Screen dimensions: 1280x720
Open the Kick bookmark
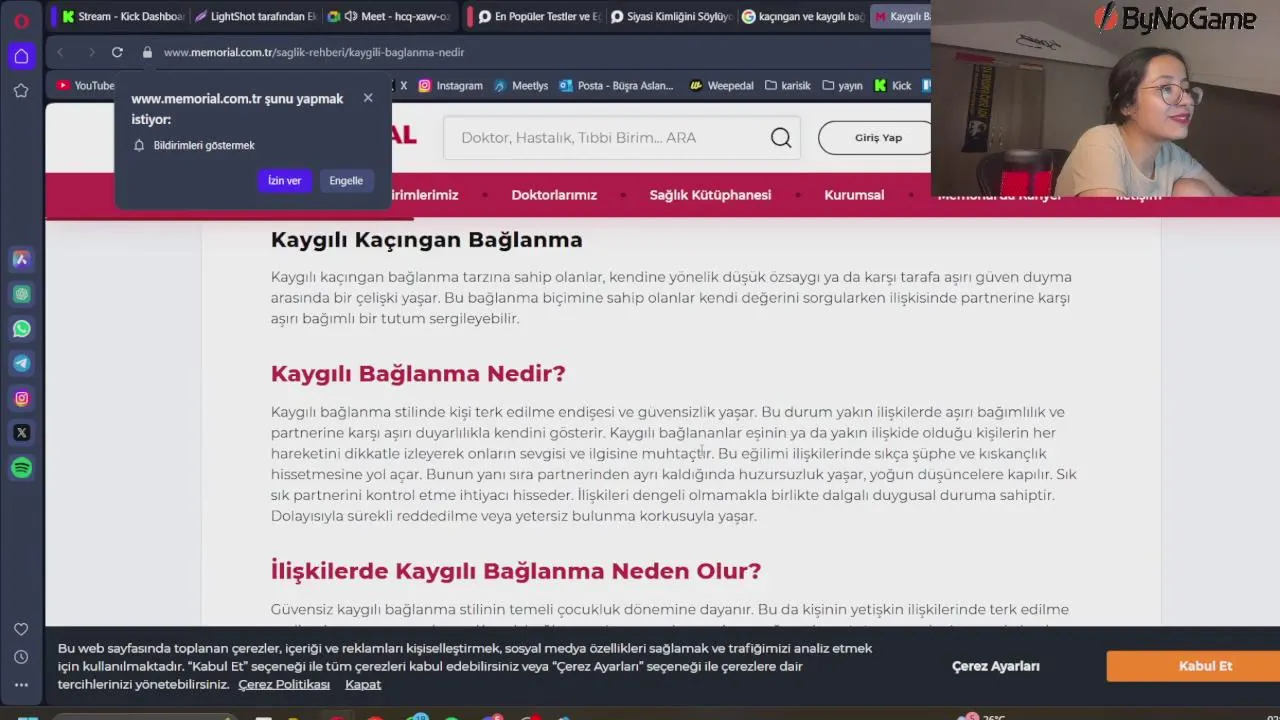893,86
